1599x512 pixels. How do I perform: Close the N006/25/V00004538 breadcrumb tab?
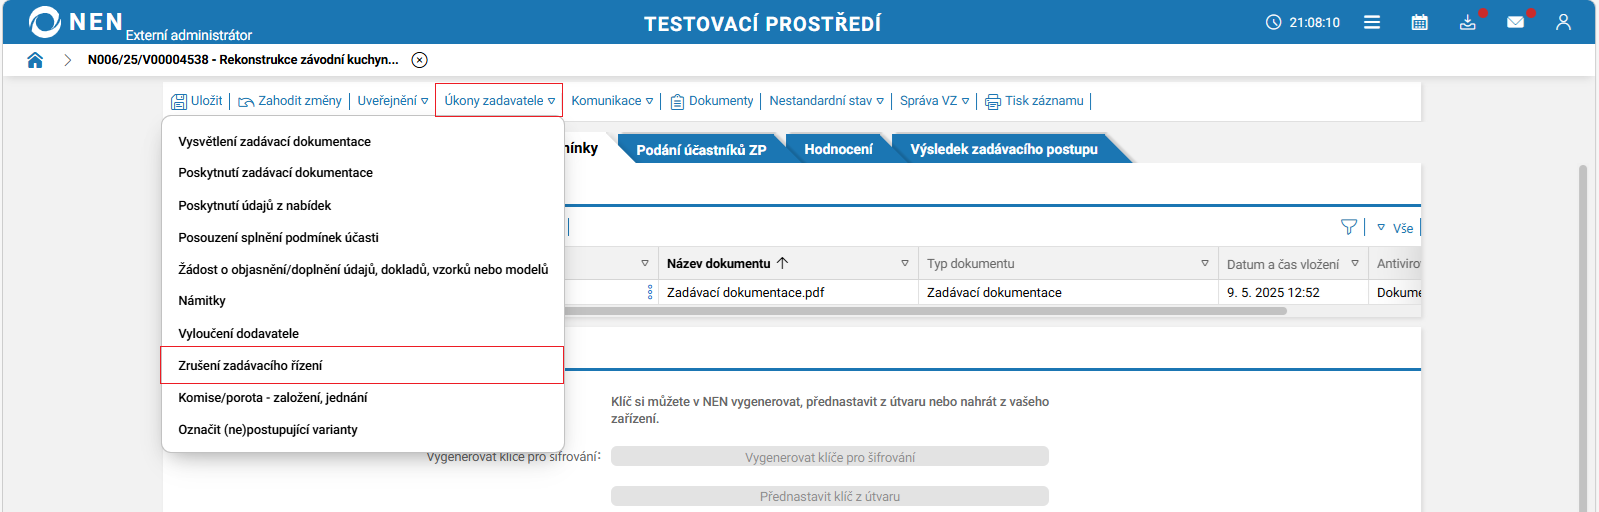point(420,60)
